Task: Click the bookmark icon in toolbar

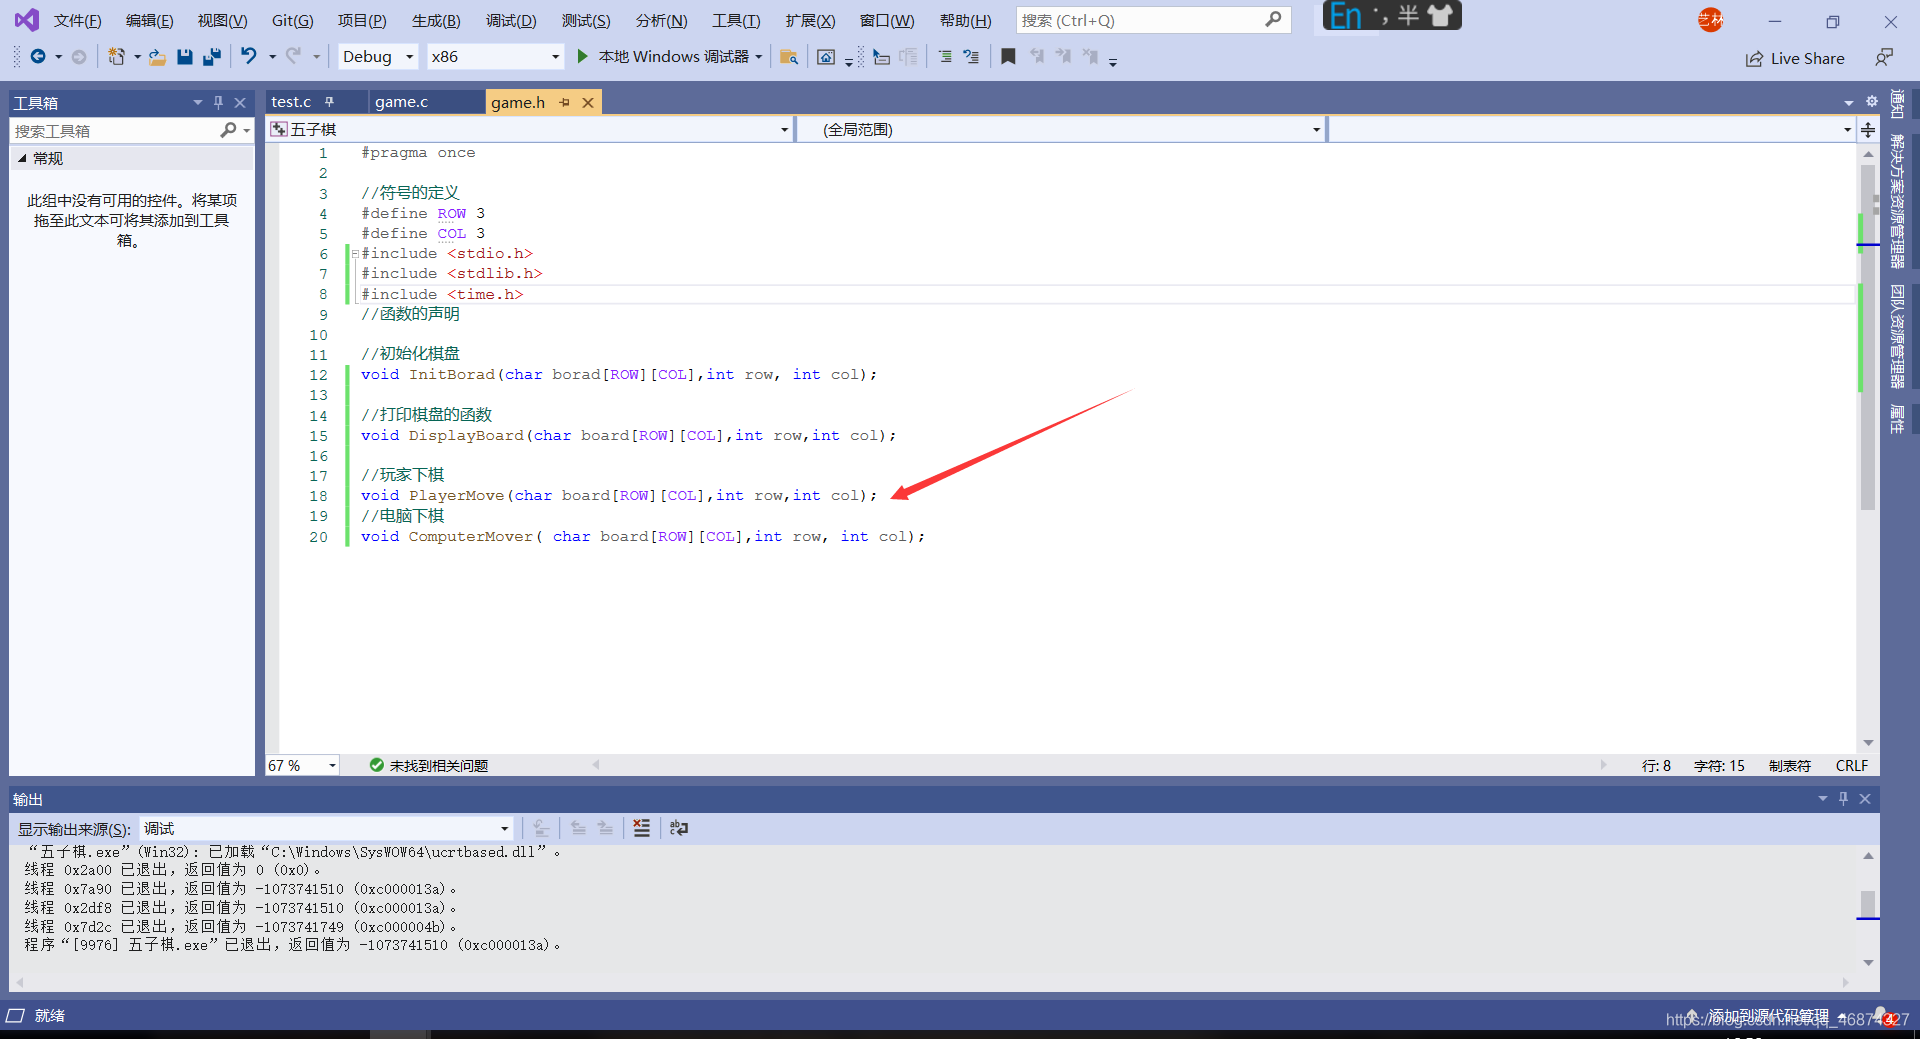Action: [1008, 57]
